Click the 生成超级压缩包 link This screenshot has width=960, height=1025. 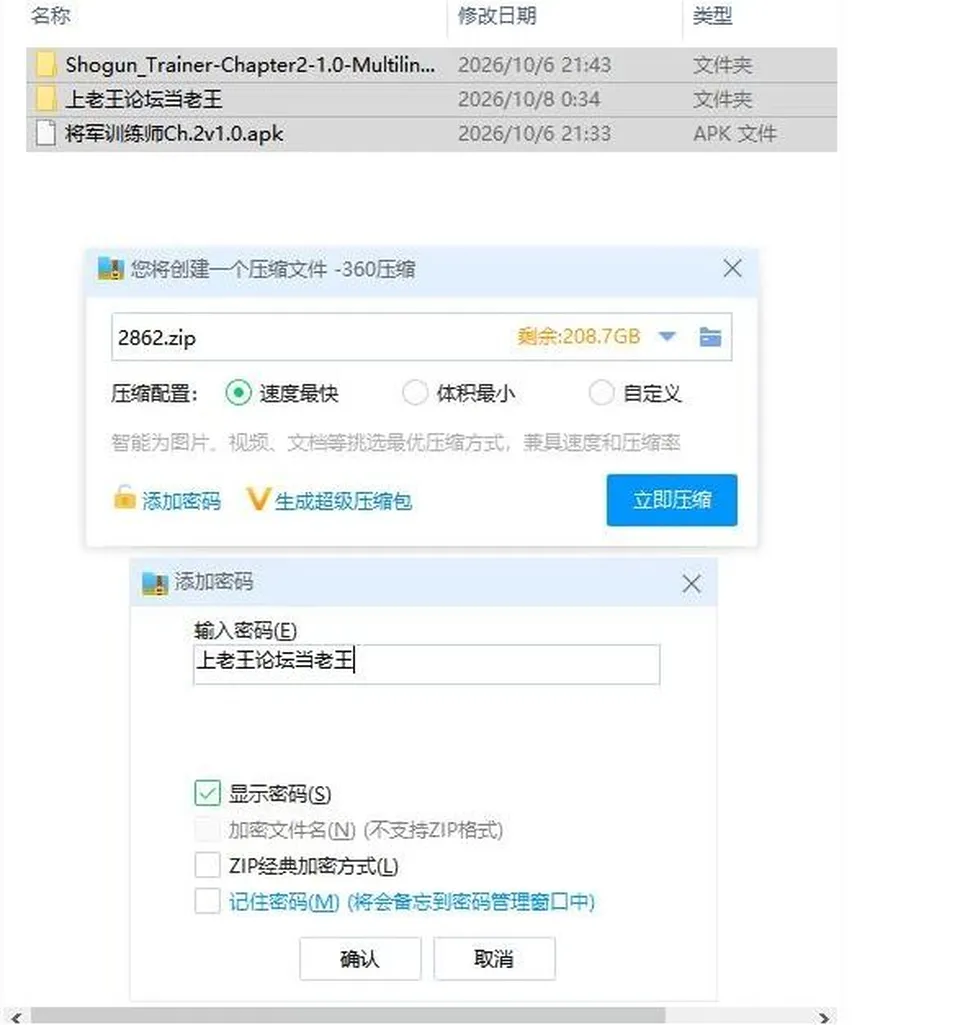[343, 501]
